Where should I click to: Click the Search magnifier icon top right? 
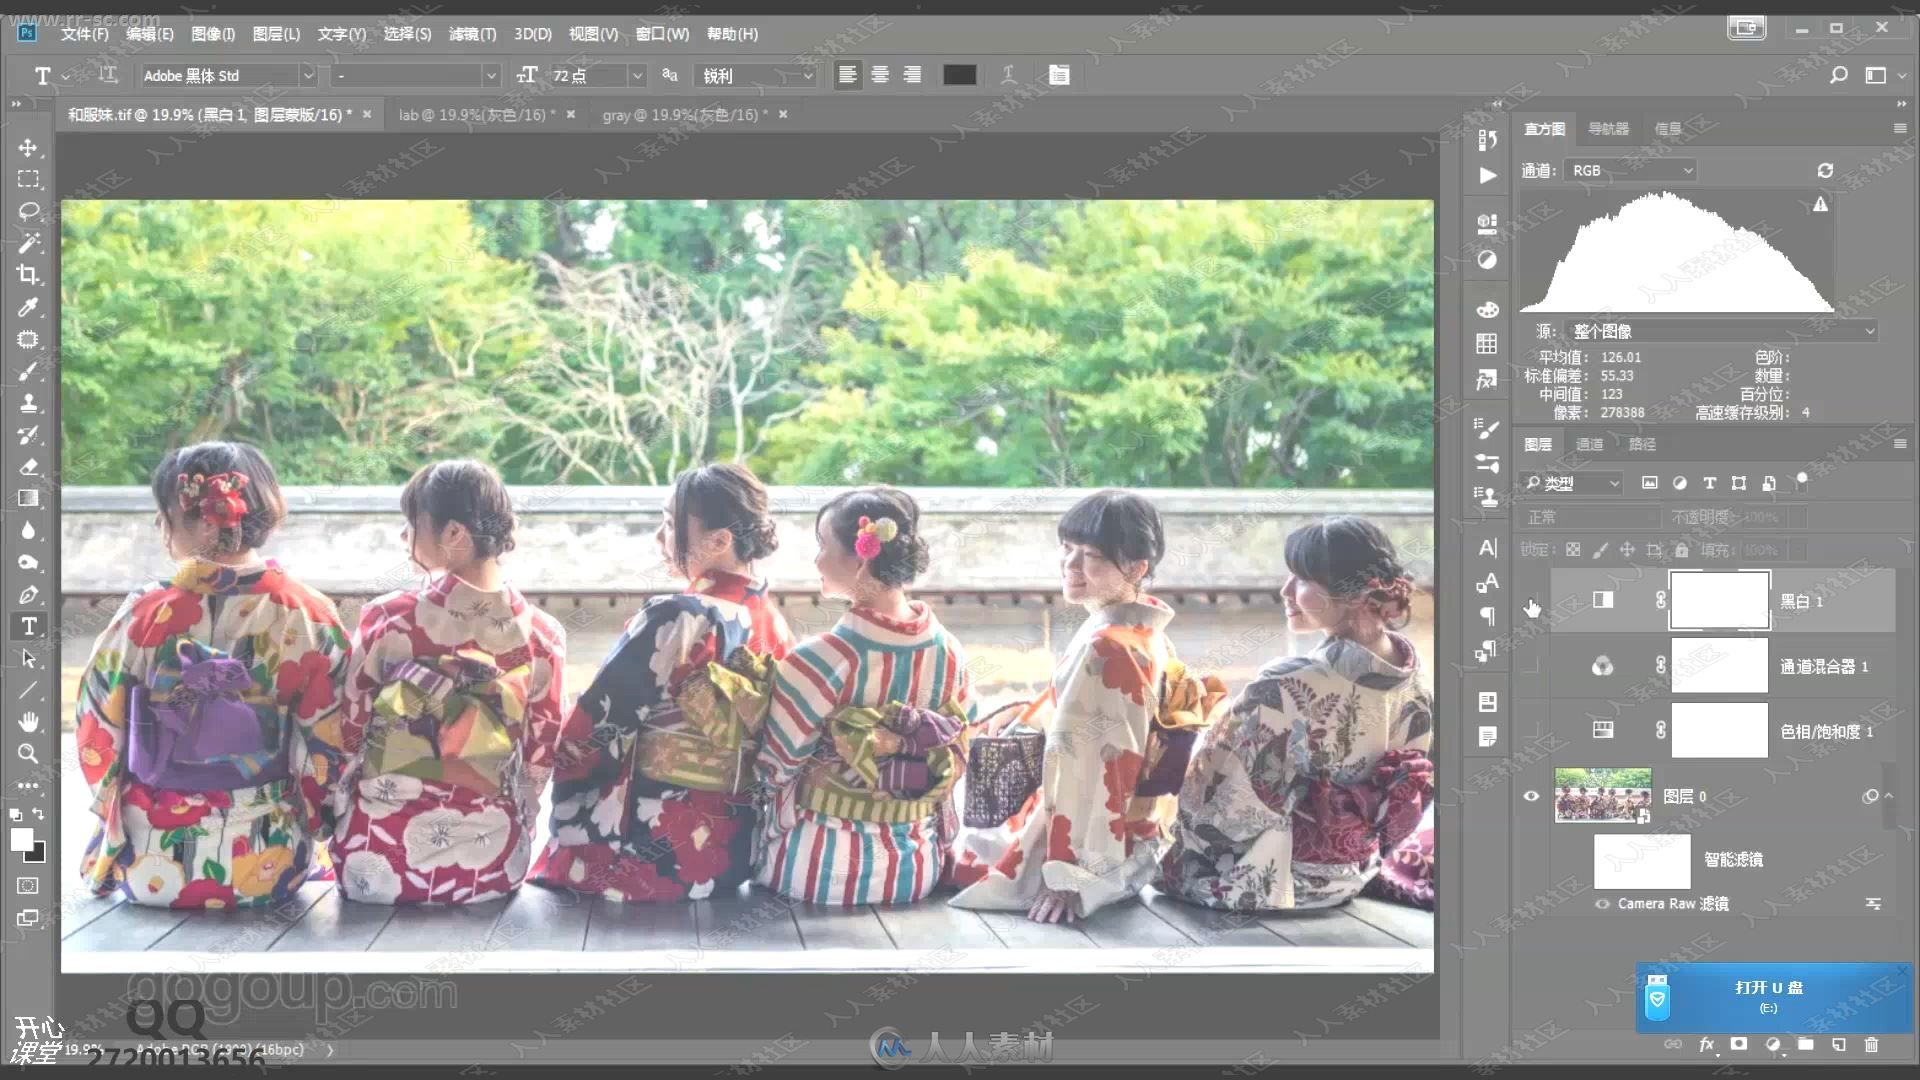[x=1838, y=75]
